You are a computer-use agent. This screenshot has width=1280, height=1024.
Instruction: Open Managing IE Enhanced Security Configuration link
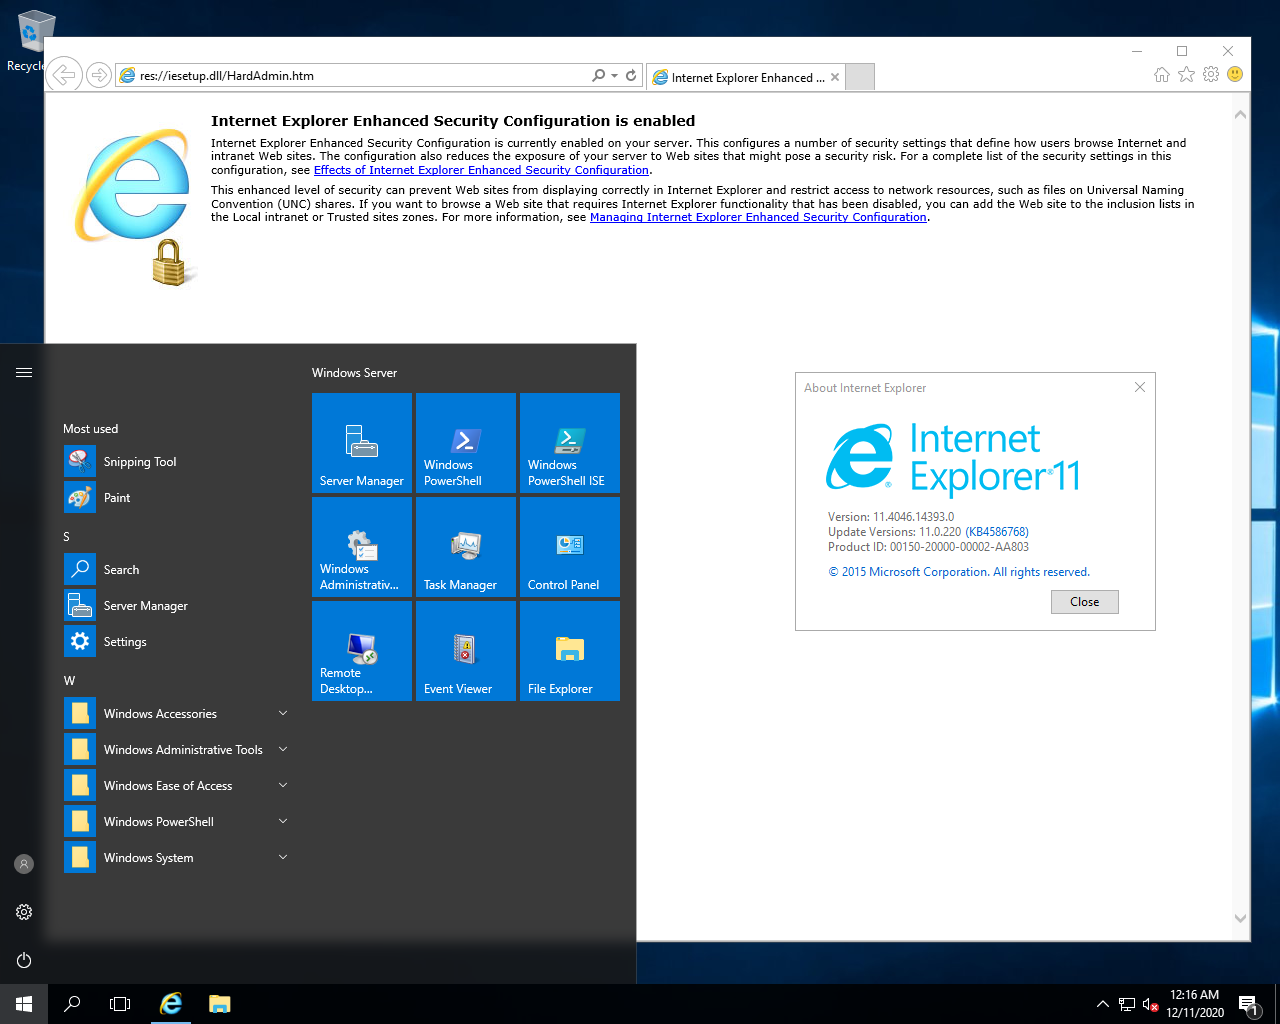tap(758, 217)
